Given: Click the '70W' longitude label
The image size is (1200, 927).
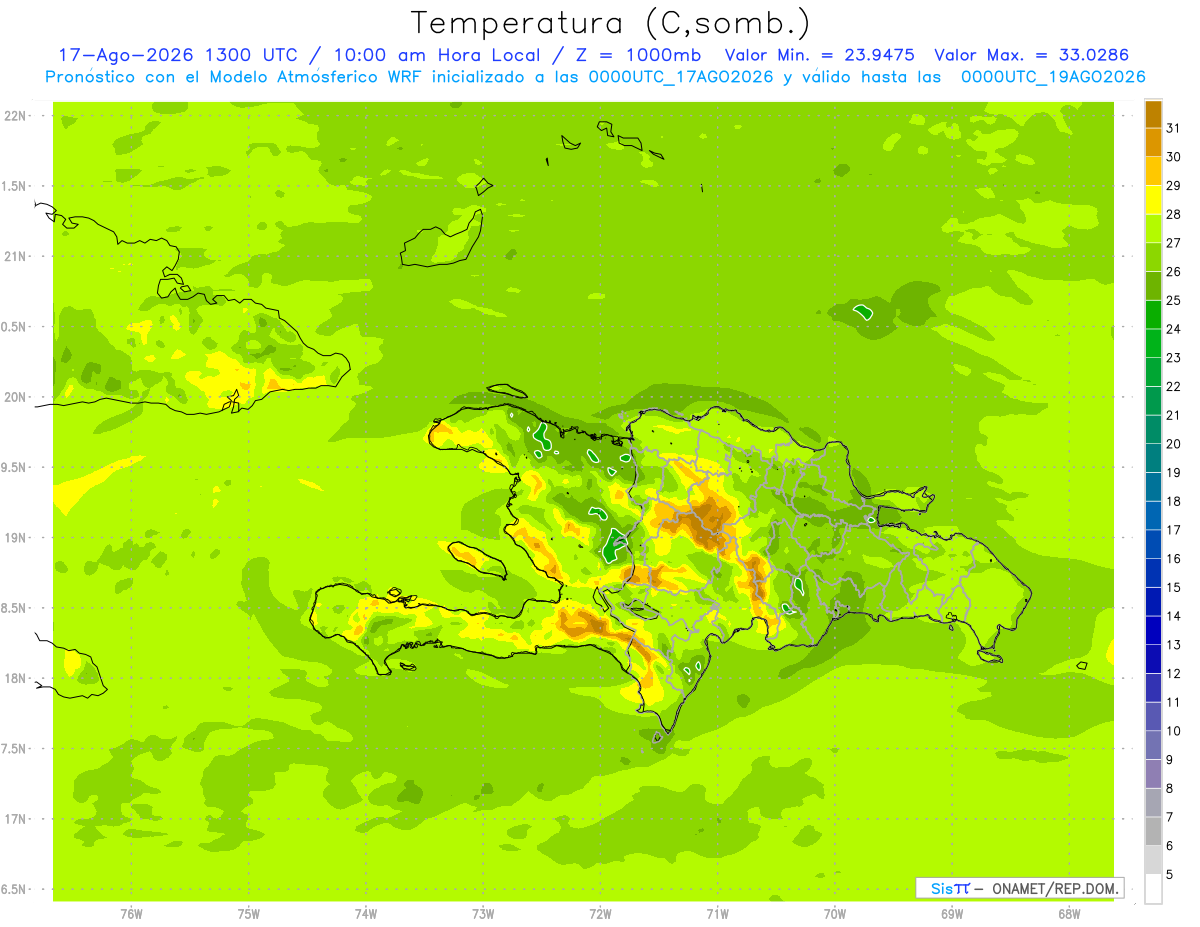Looking at the screenshot, I should (835, 914).
